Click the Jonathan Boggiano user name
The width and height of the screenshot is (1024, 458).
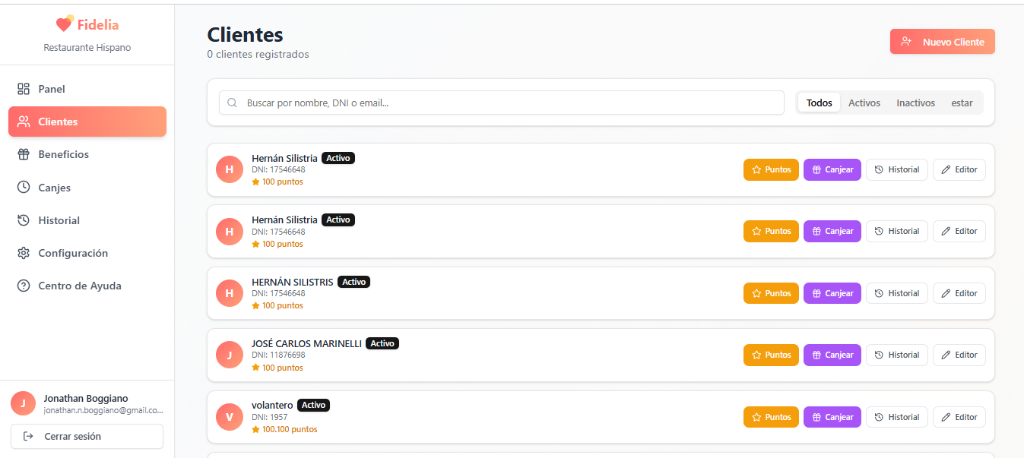(x=86, y=398)
